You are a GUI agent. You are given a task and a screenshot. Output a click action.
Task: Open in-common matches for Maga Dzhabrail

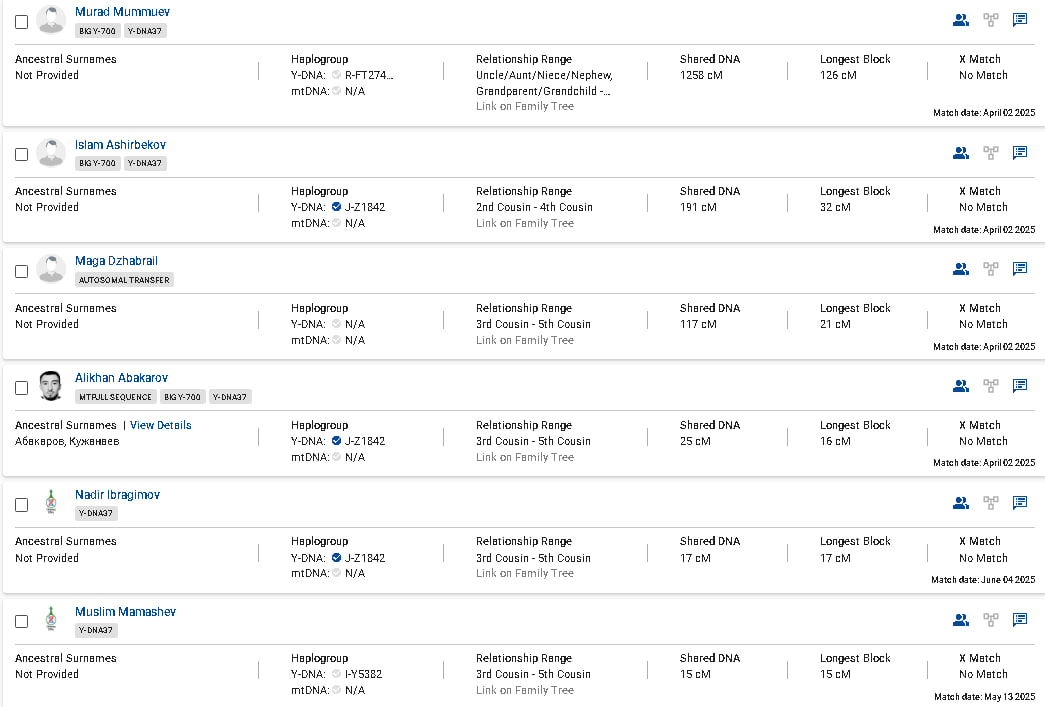pos(960,269)
